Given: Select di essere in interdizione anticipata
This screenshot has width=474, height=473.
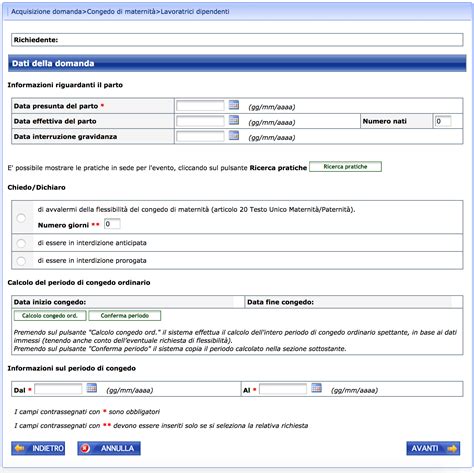Looking at the screenshot, I should click(x=21, y=243).
